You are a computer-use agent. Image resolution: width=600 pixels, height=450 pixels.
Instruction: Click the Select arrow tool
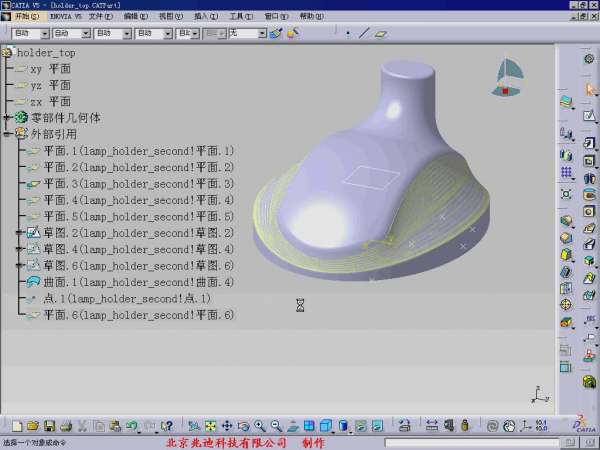point(590,89)
